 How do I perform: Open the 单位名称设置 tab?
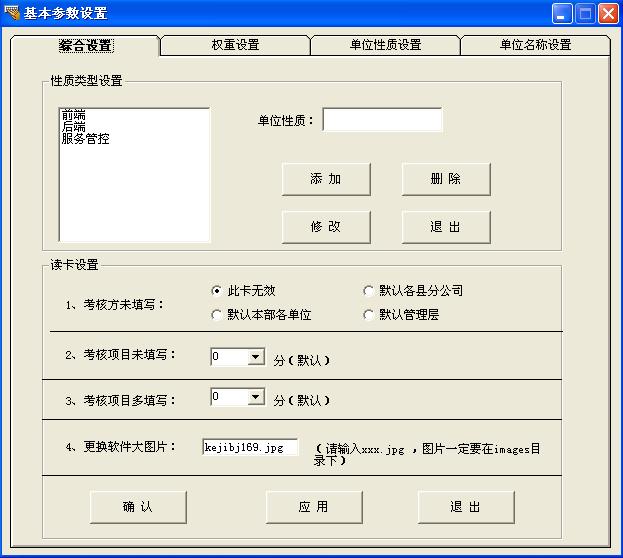pos(535,45)
